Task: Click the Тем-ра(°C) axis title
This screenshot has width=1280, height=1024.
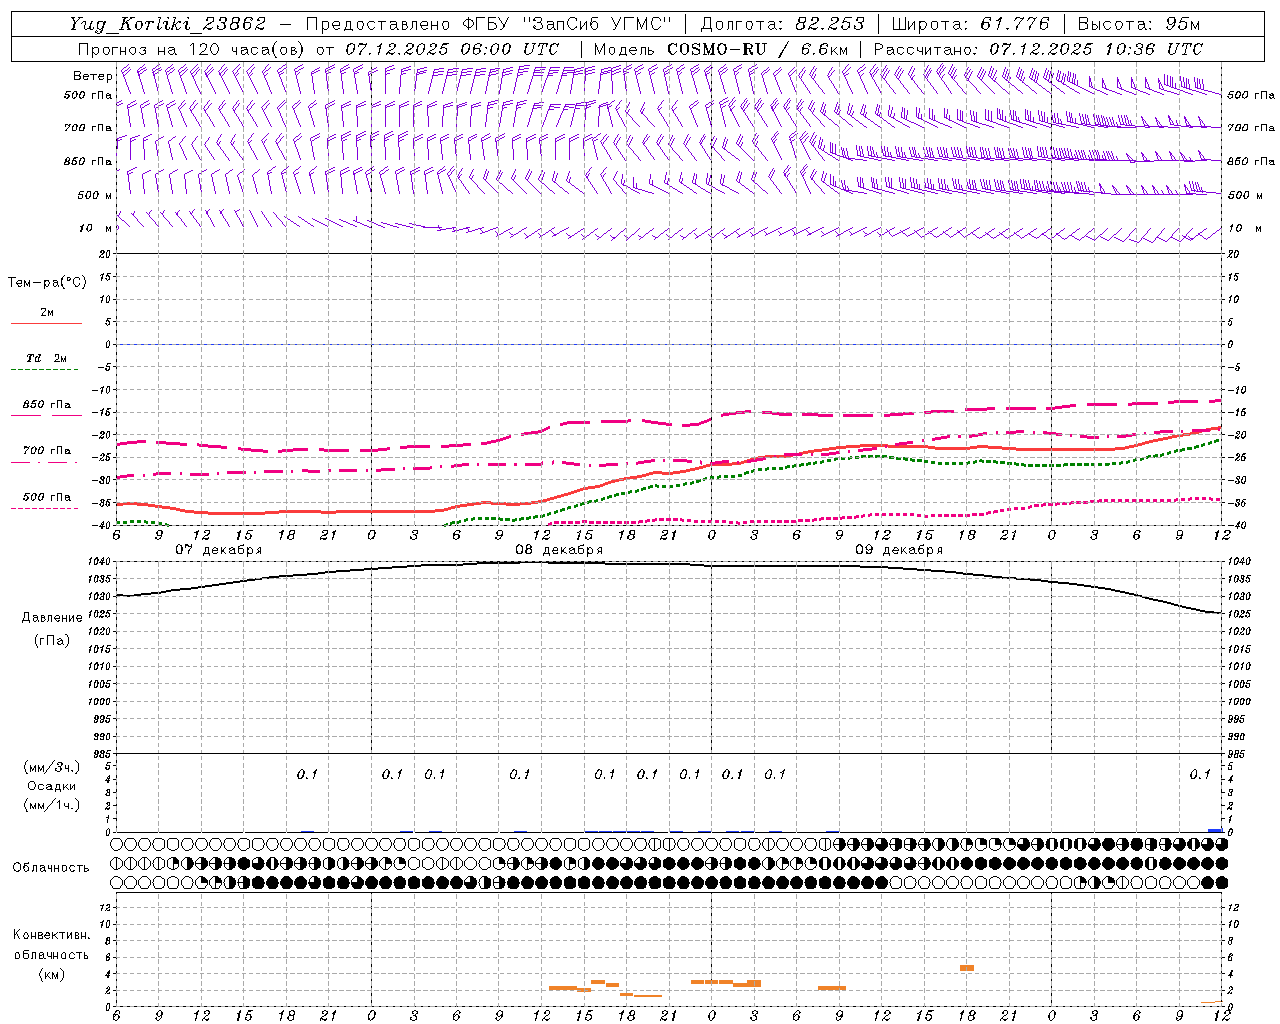Action: (47, 283)
